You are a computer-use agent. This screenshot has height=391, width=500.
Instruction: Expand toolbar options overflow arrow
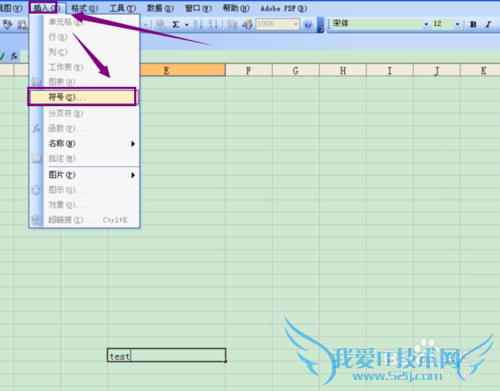tap(320, 26)
